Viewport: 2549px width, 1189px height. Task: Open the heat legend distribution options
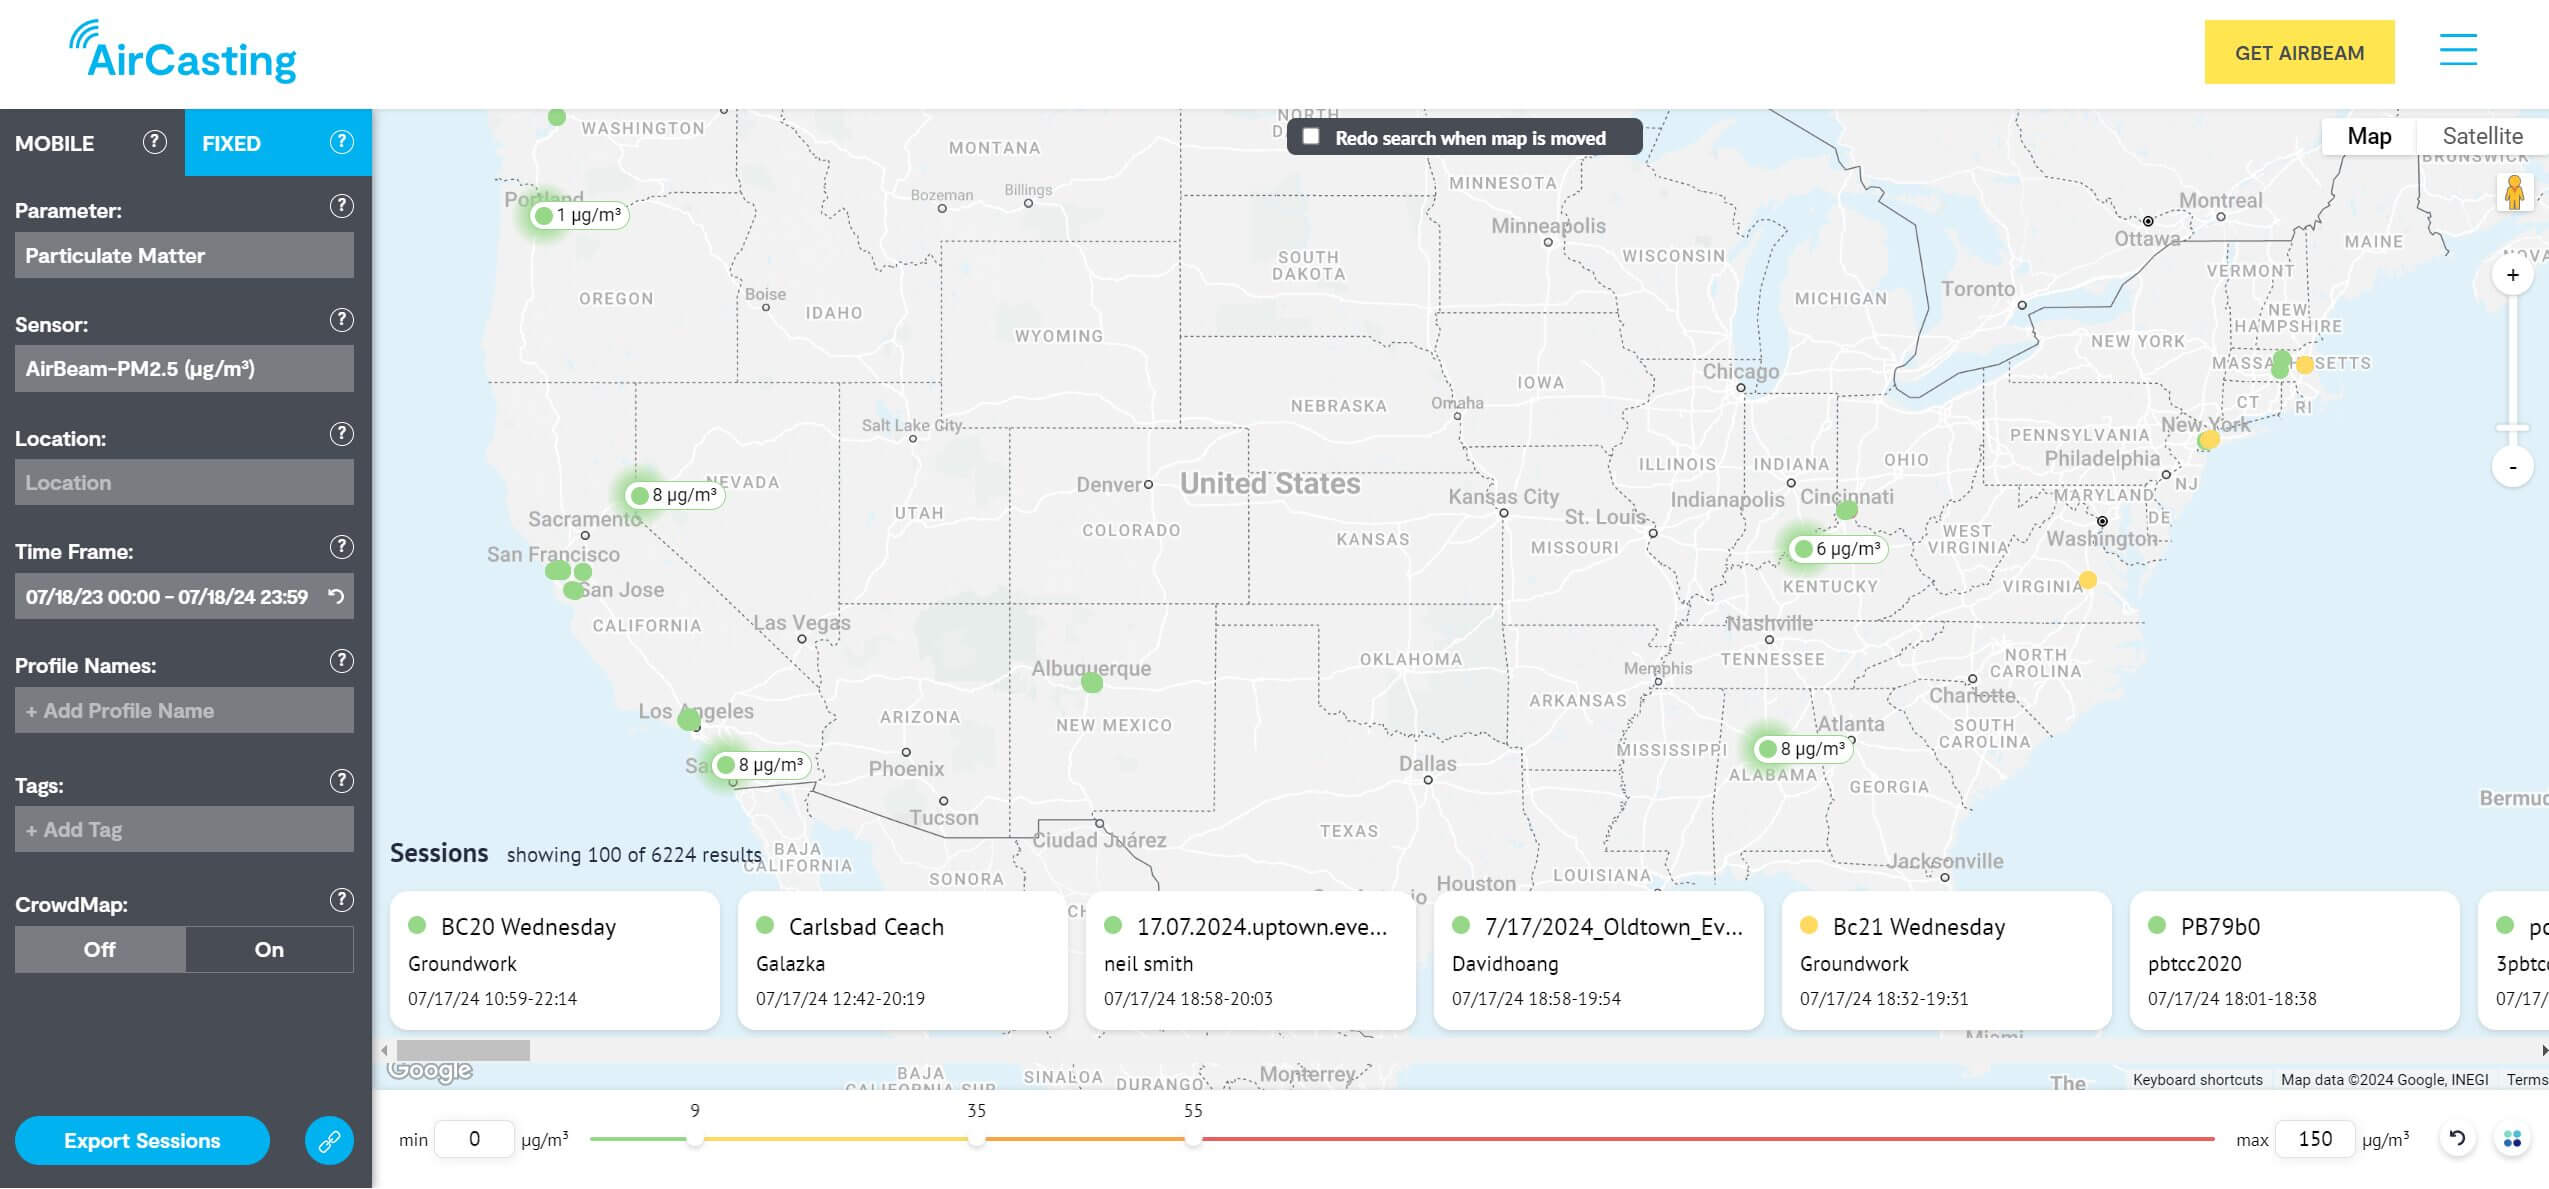(2512, 1139)
